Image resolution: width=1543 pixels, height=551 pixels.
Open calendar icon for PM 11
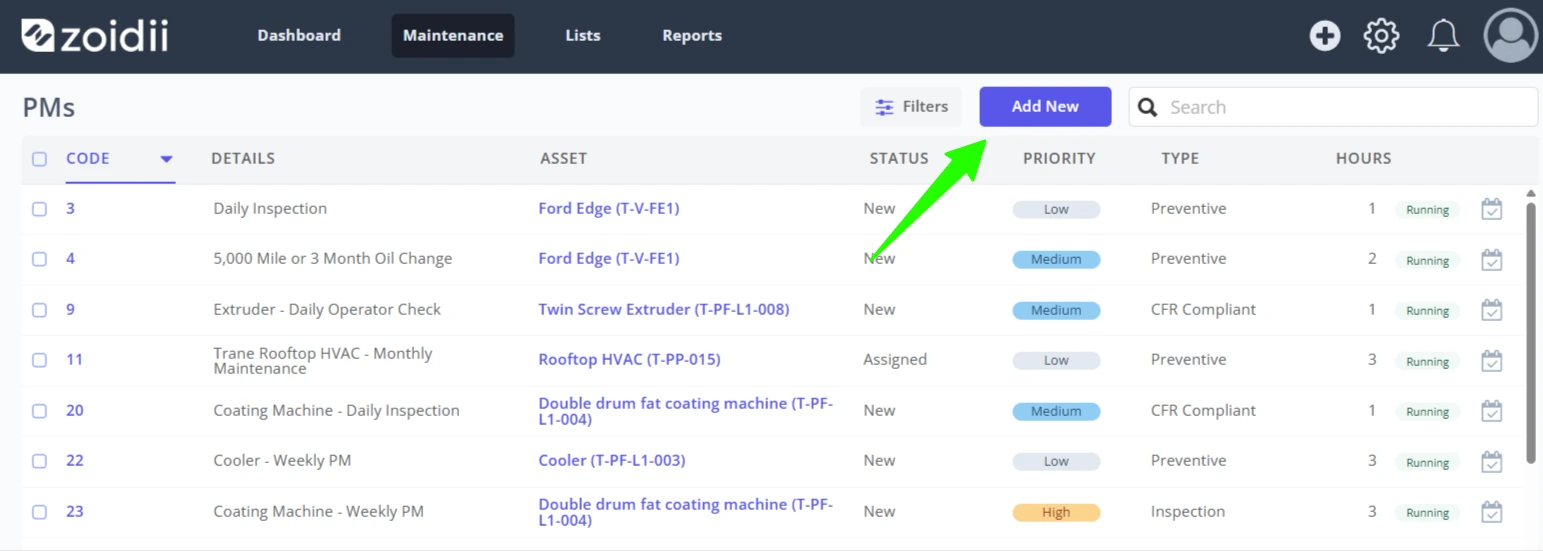(1491, 360)
